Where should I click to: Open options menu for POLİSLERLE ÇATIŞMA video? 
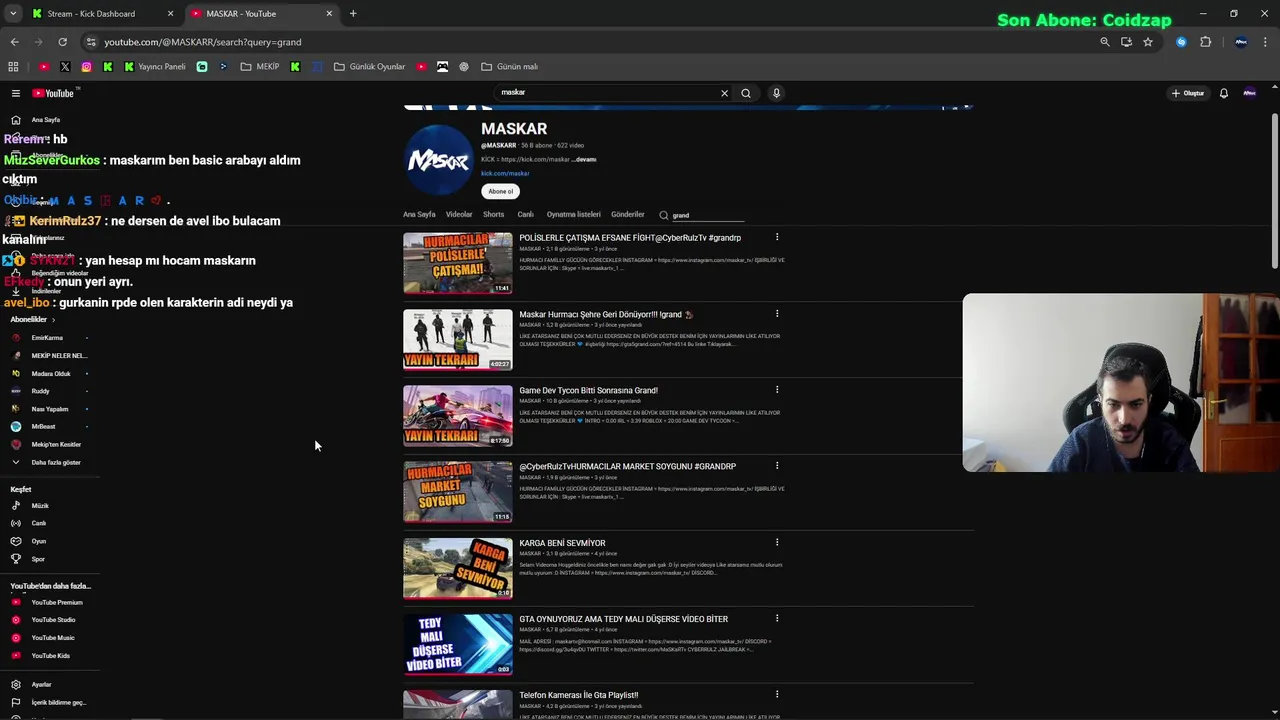777,238
